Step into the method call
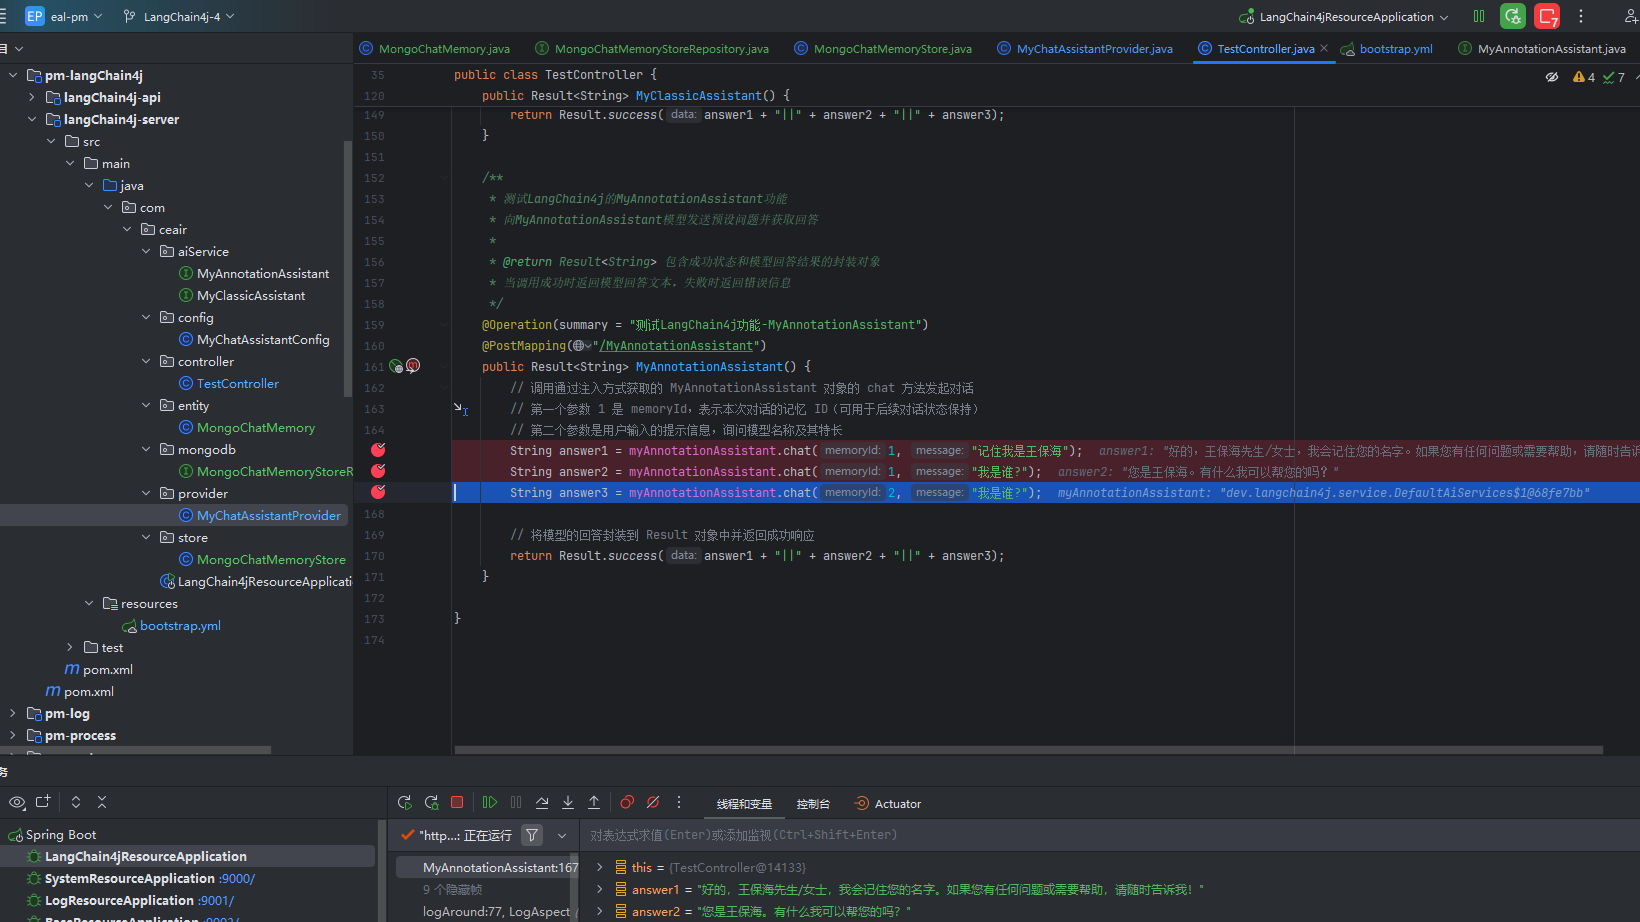The width and height of the screenshot is (1640, 922). click(x=568, y=802)
